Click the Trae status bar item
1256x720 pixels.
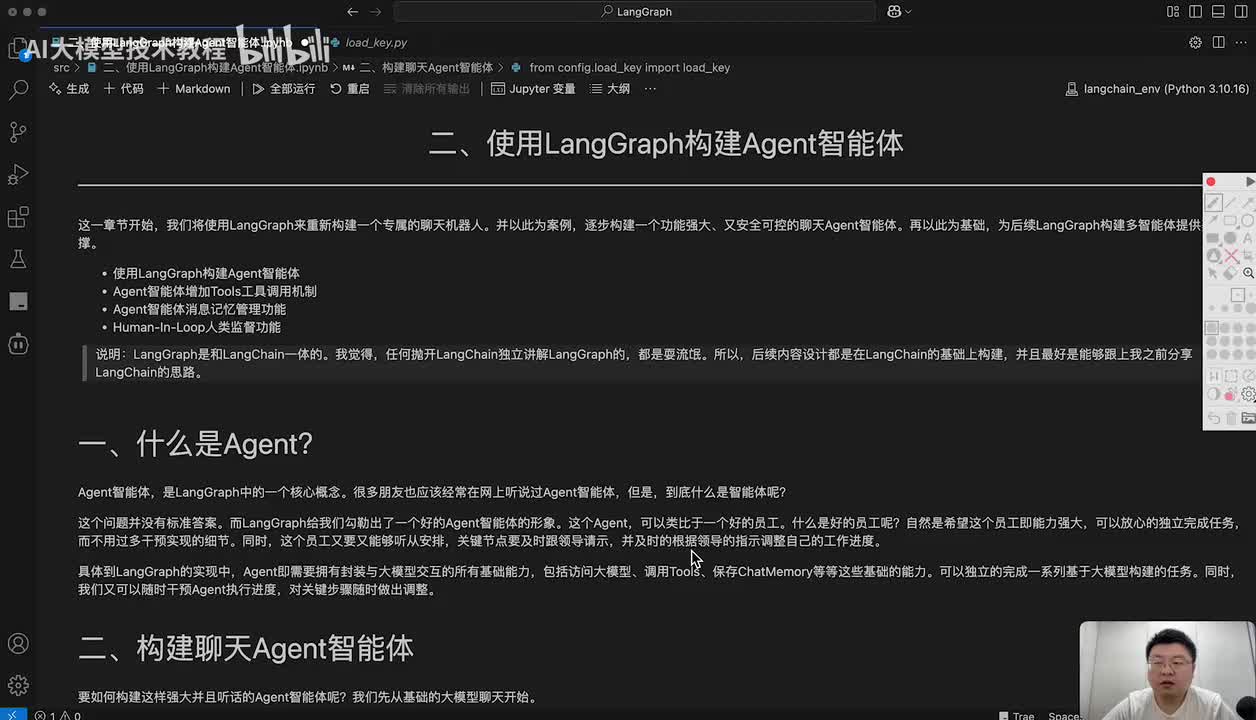1017,715
